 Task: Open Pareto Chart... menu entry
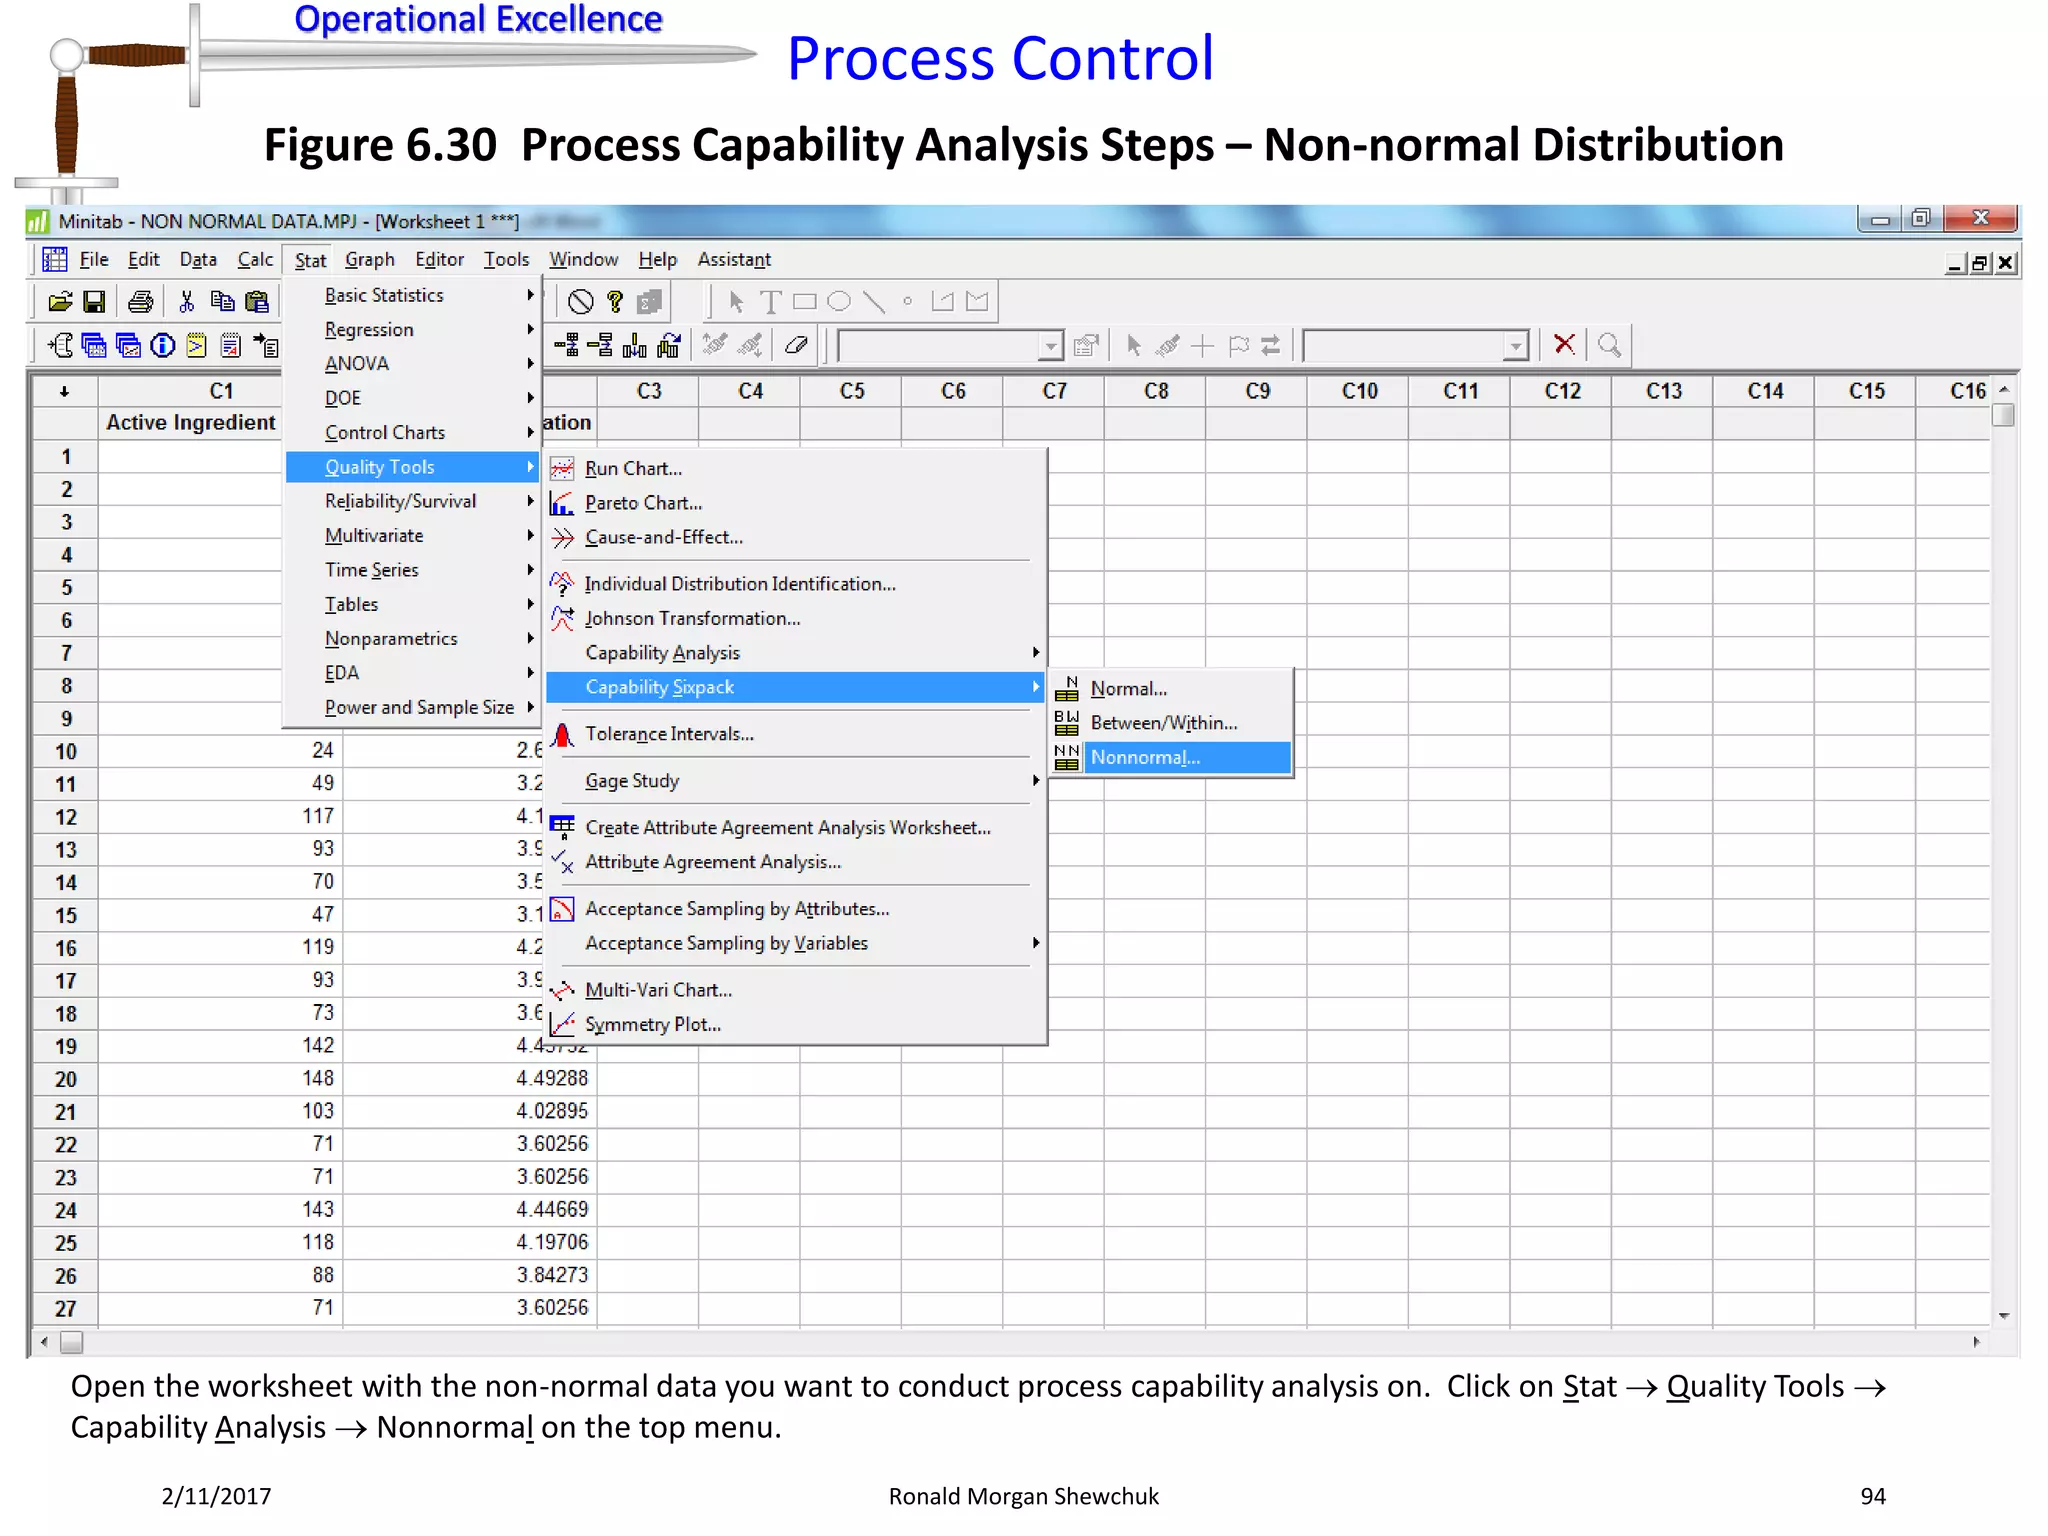pos(795,503)
